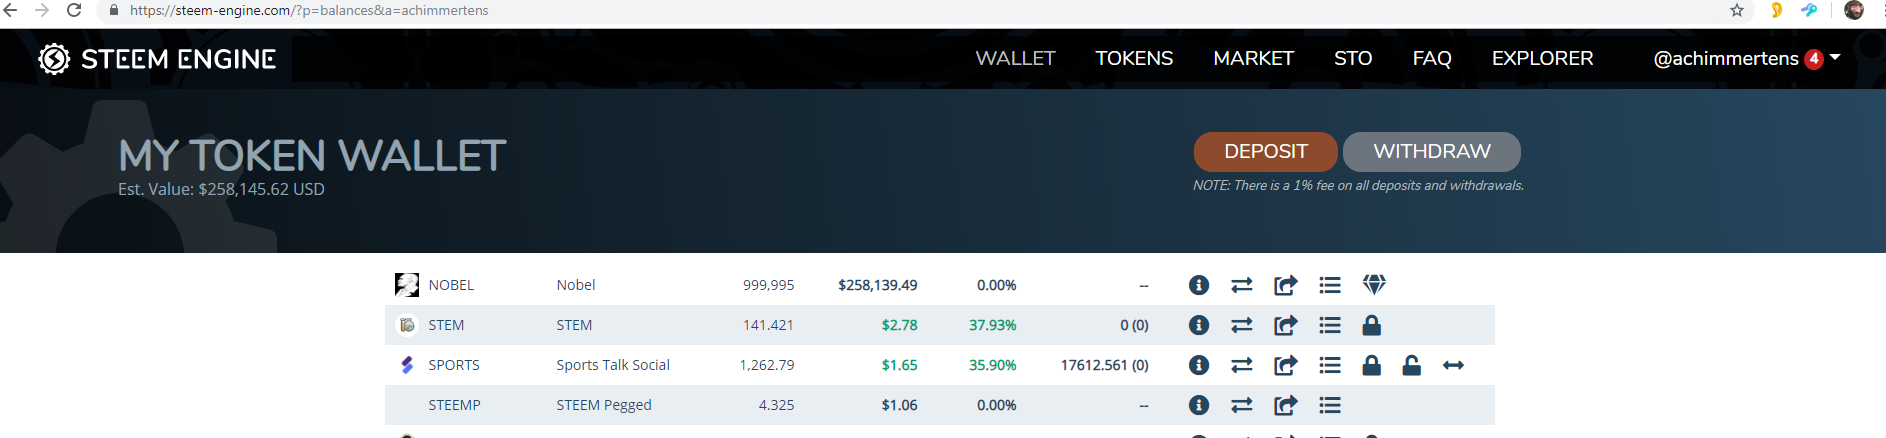Open the info icon for NOBEL token

[x=1198, y=285]
